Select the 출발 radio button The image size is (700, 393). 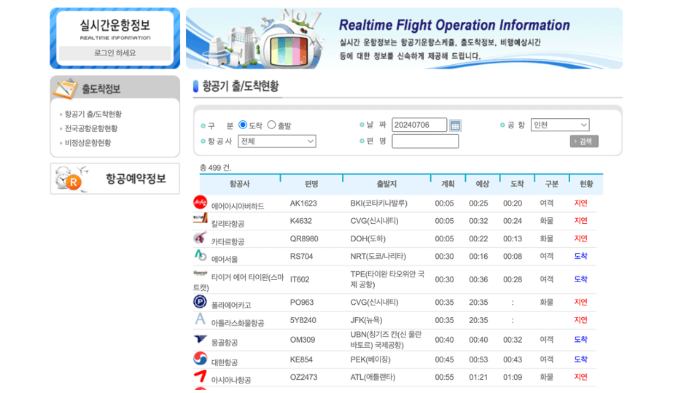tap(271, 125)
